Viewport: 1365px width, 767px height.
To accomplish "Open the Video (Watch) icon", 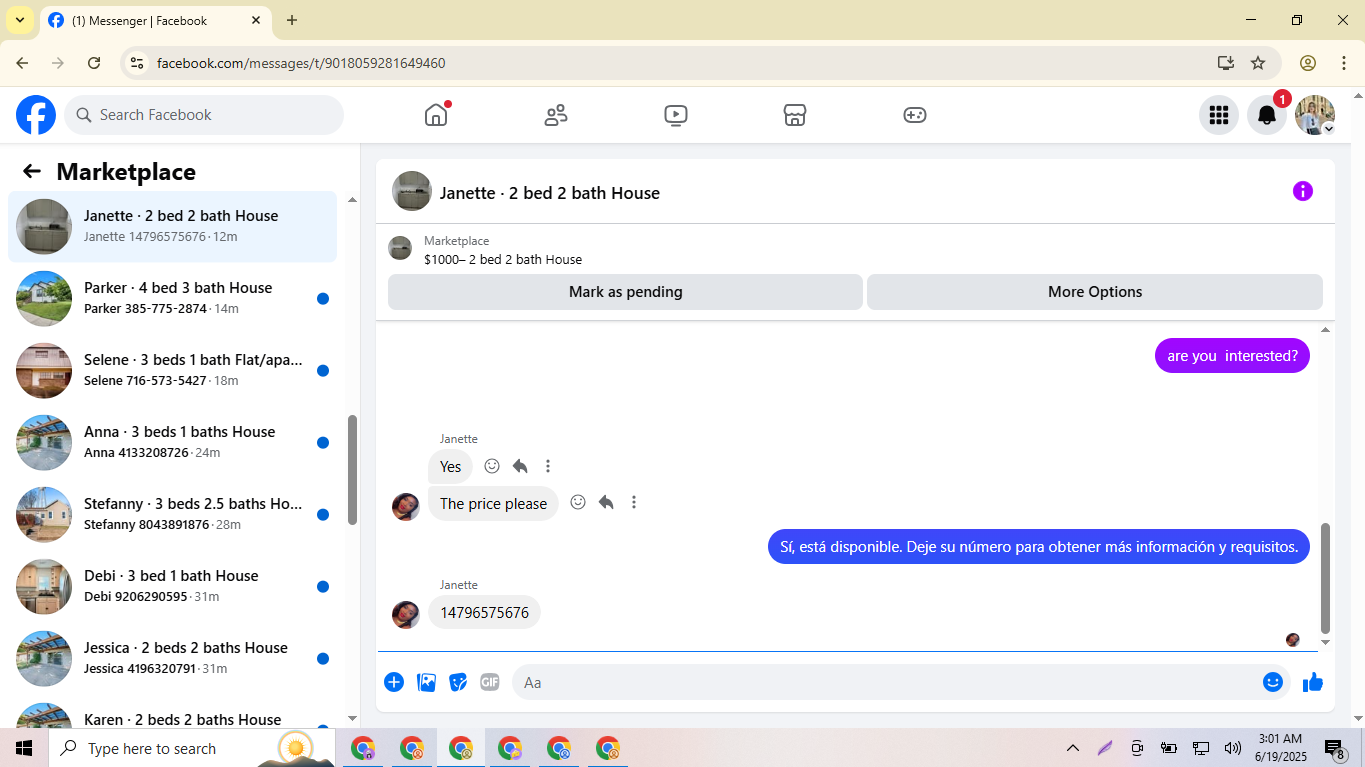I will pos(676,115).
